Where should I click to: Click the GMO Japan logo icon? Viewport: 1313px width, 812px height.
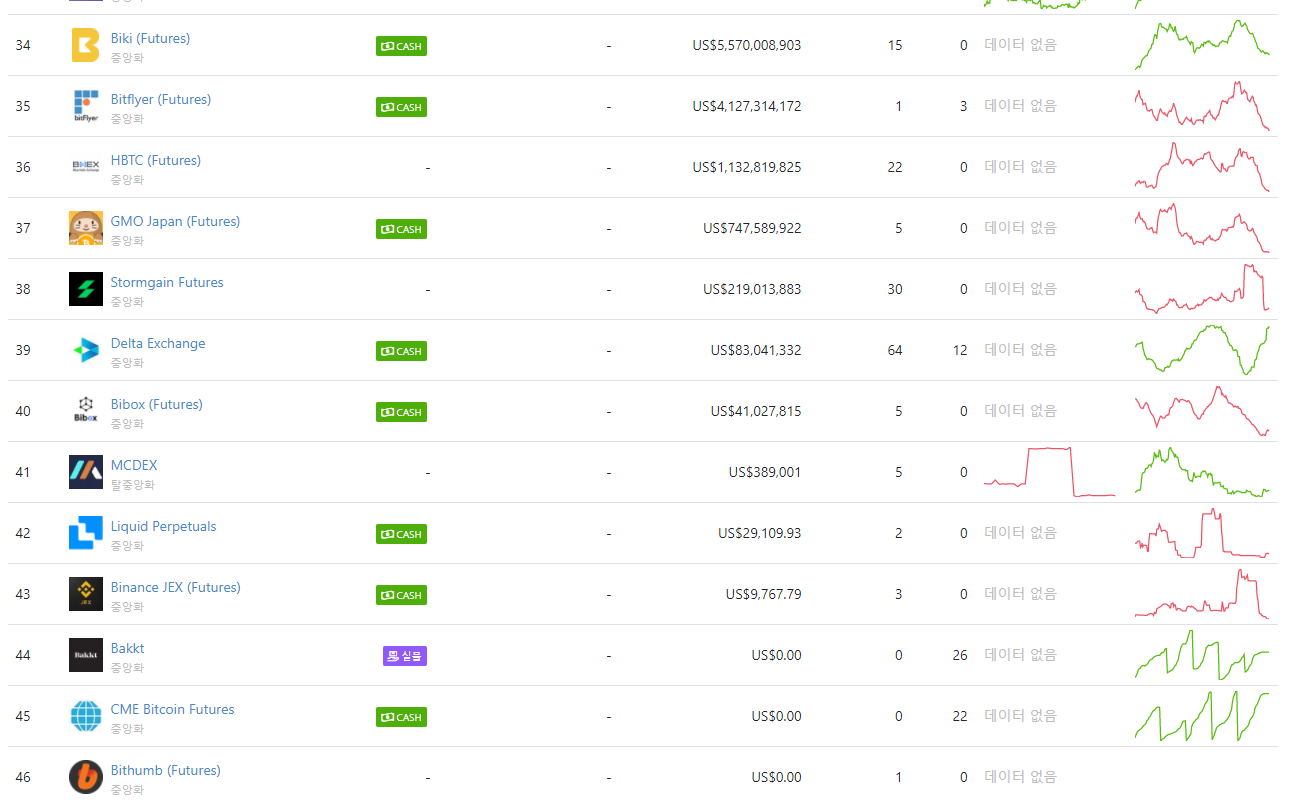86,228
